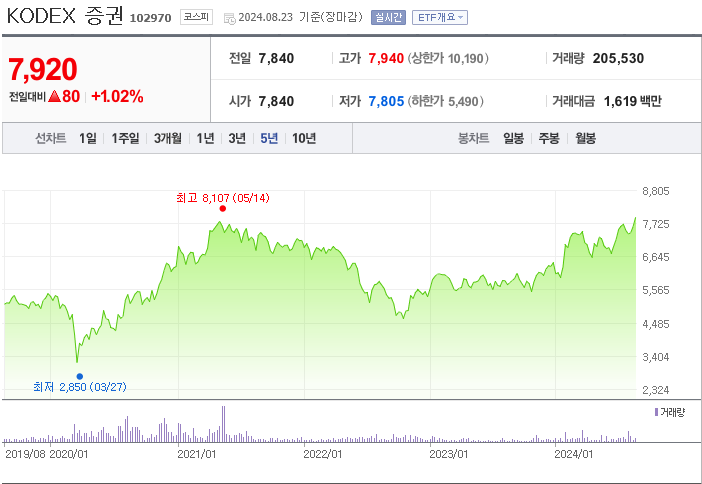
Task: Click the 8,805 y-axis label
Action: (656, 191)
